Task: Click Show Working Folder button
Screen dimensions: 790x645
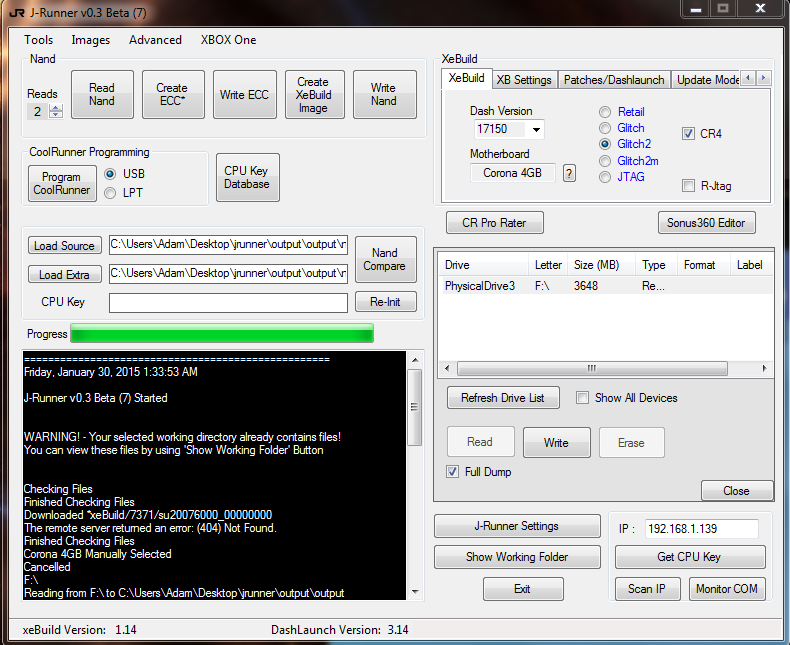Action: [x=517, y=556]
